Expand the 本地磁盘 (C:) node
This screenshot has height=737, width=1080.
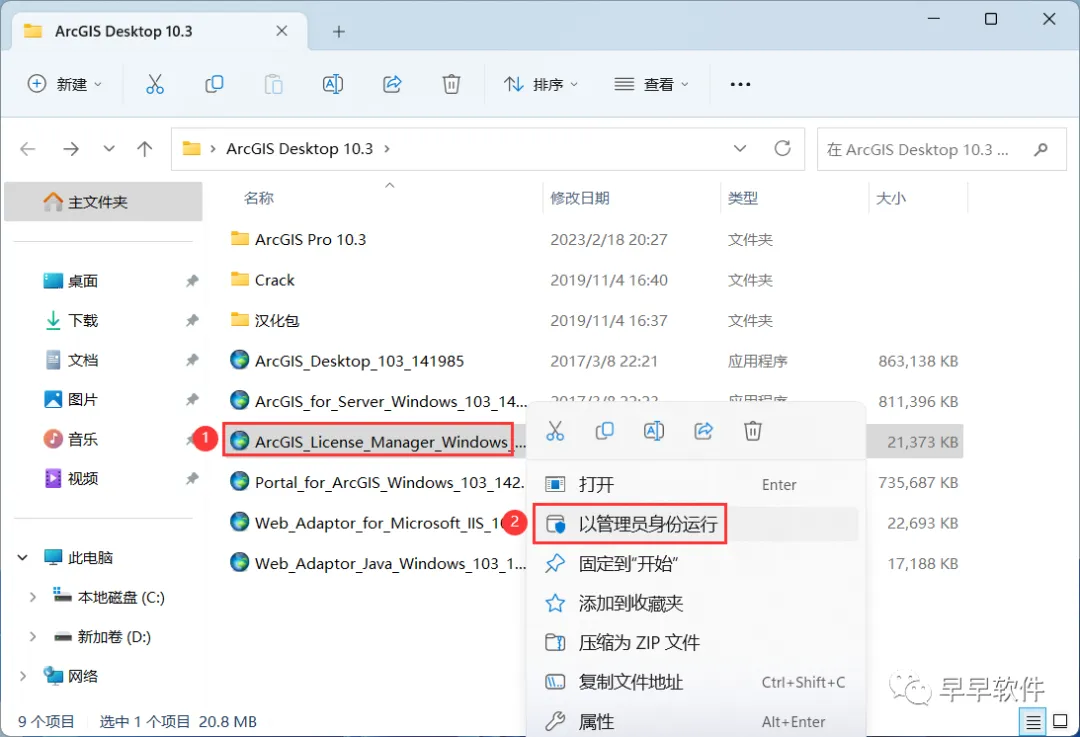click(32, 597)
